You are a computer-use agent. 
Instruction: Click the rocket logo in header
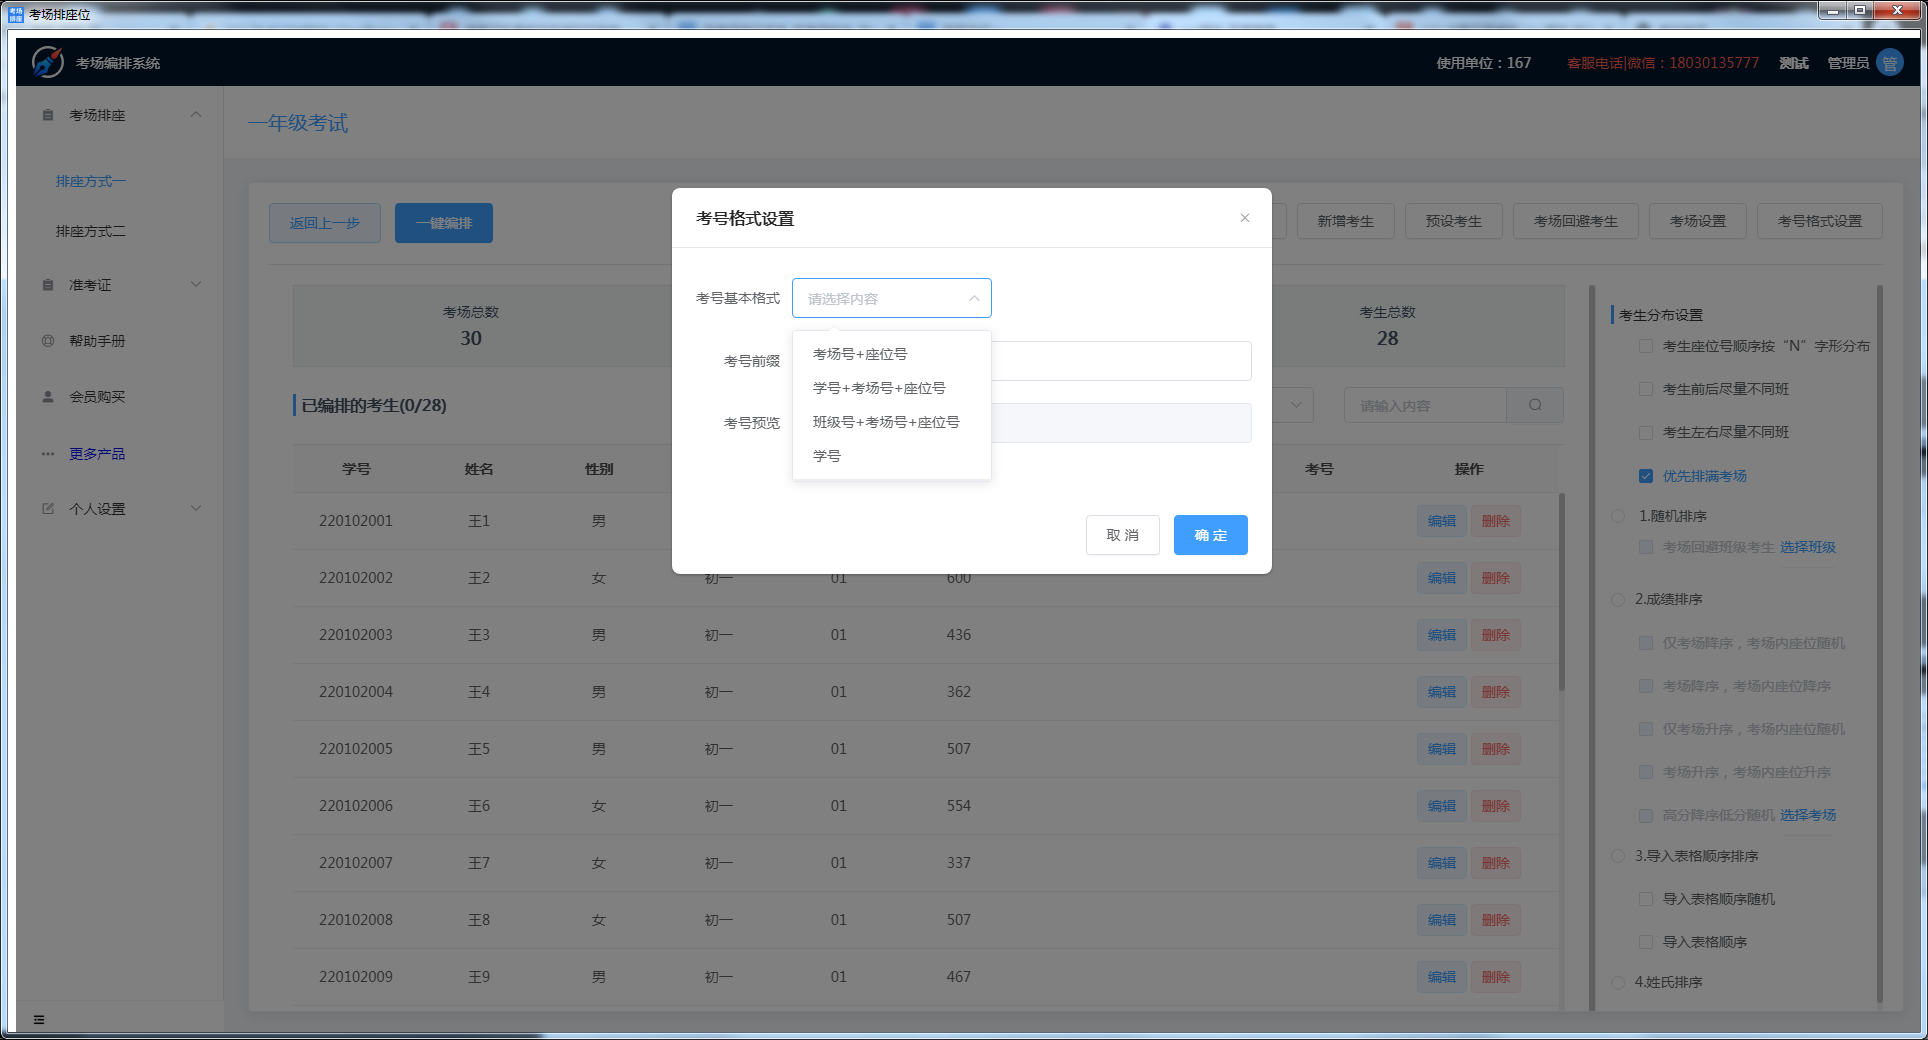[47, 62]
